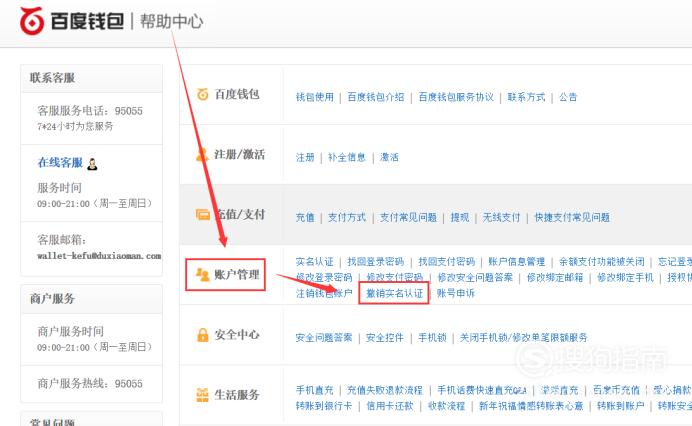The width and height of the screenshot is (692, 426).
Task: Open the 收款流程 link
Action: tap(446, 406)
